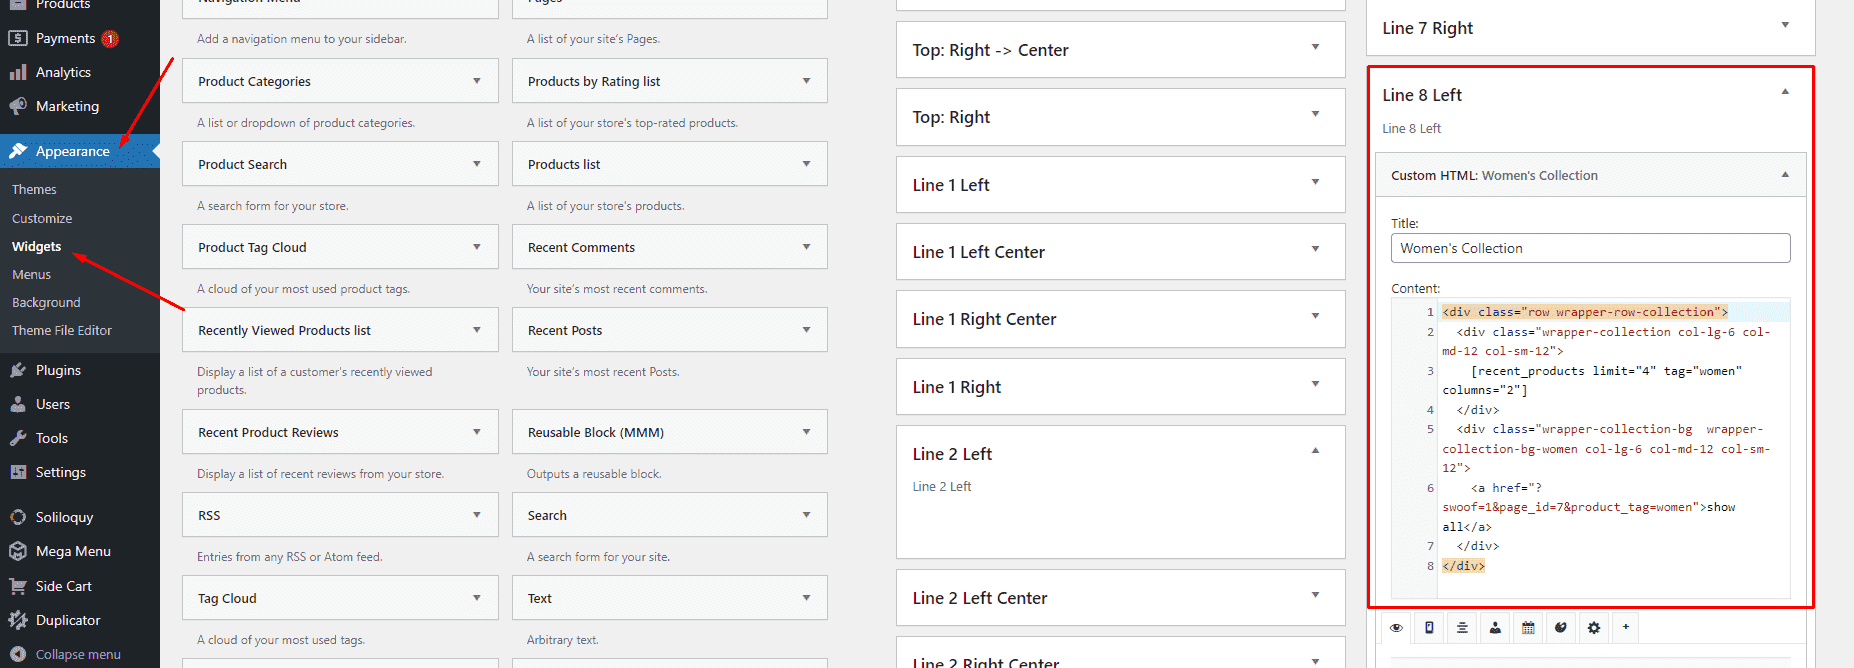Collapse the Line 8 Left widget area
Viewport: 1854px width, 668px height.
1785,93
